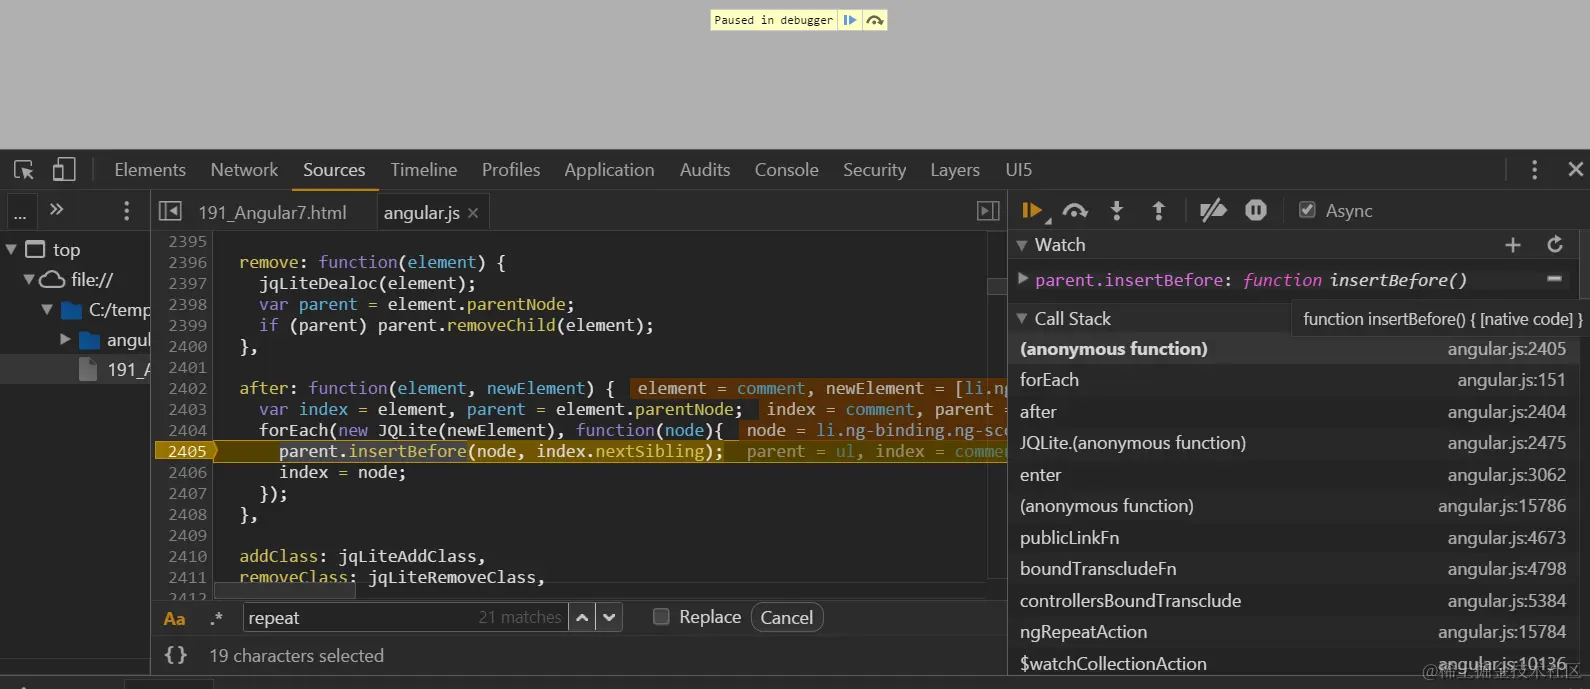
Task: Collapse the top frame tree node
Action: [11, 249]
